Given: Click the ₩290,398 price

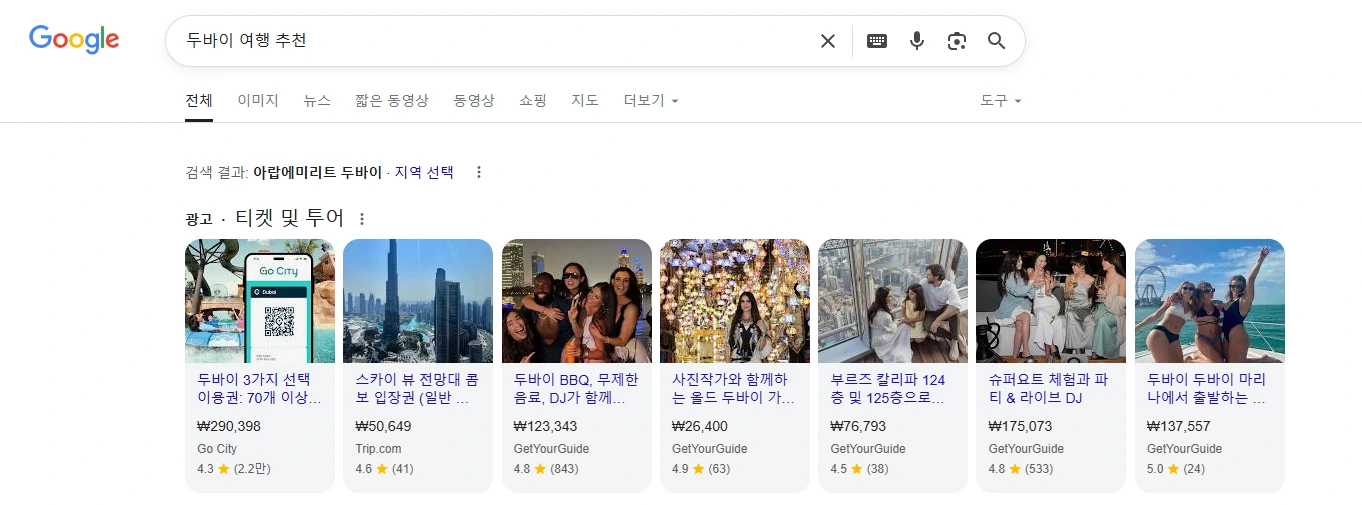Looking at the screenshot, I should [x=229, y=426].
